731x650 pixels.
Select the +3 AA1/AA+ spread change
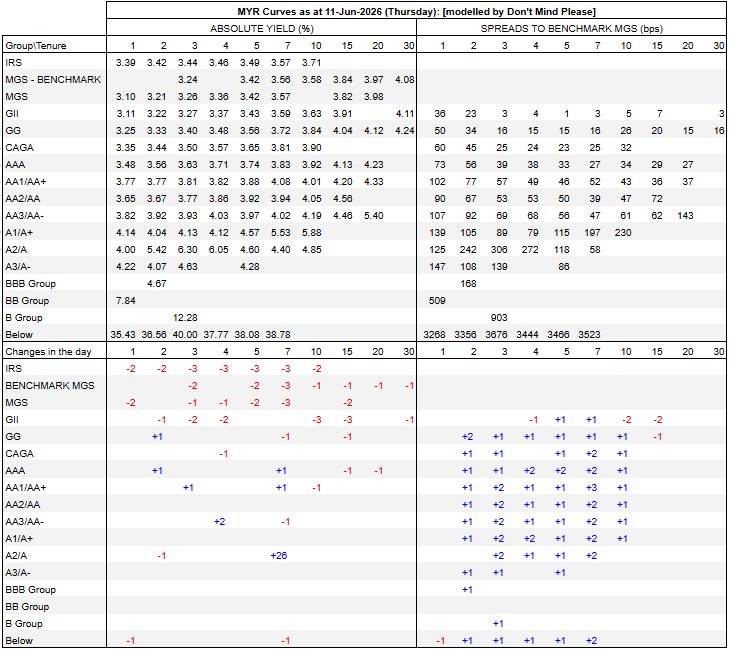coord(592,488)
